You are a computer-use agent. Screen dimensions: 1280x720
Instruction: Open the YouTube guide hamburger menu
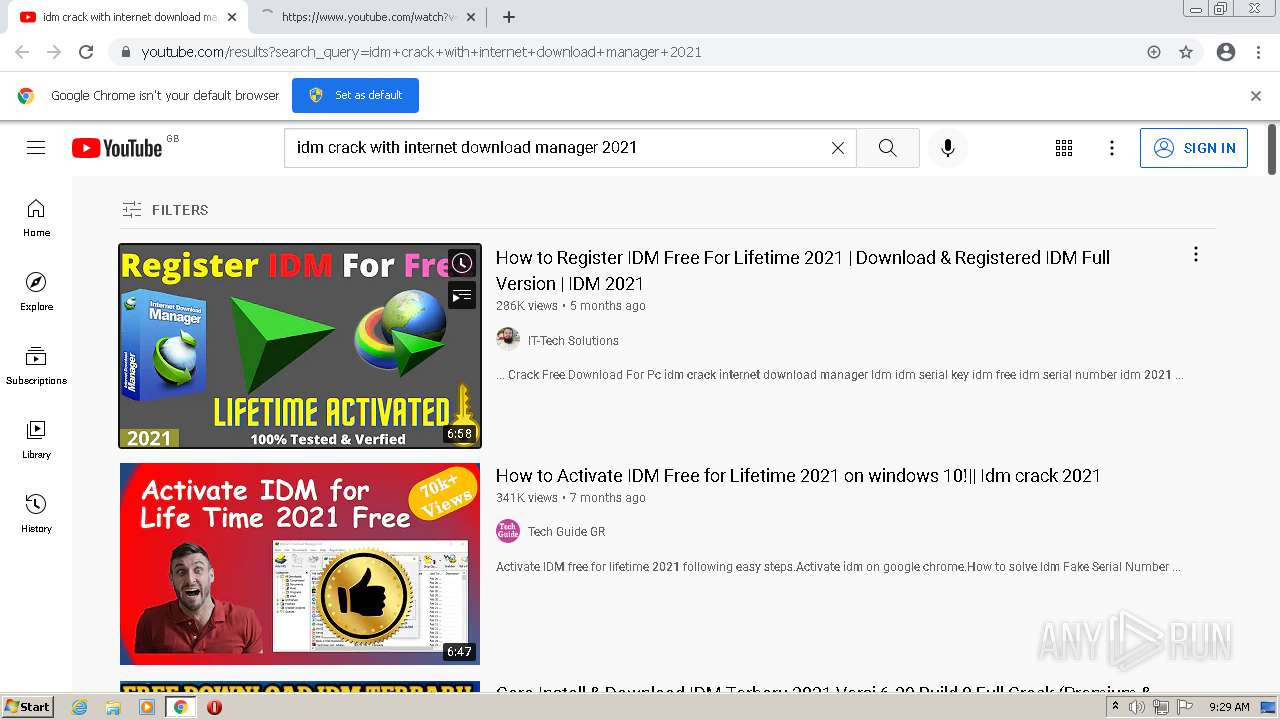pyautogui.click(x=36, y=148)
